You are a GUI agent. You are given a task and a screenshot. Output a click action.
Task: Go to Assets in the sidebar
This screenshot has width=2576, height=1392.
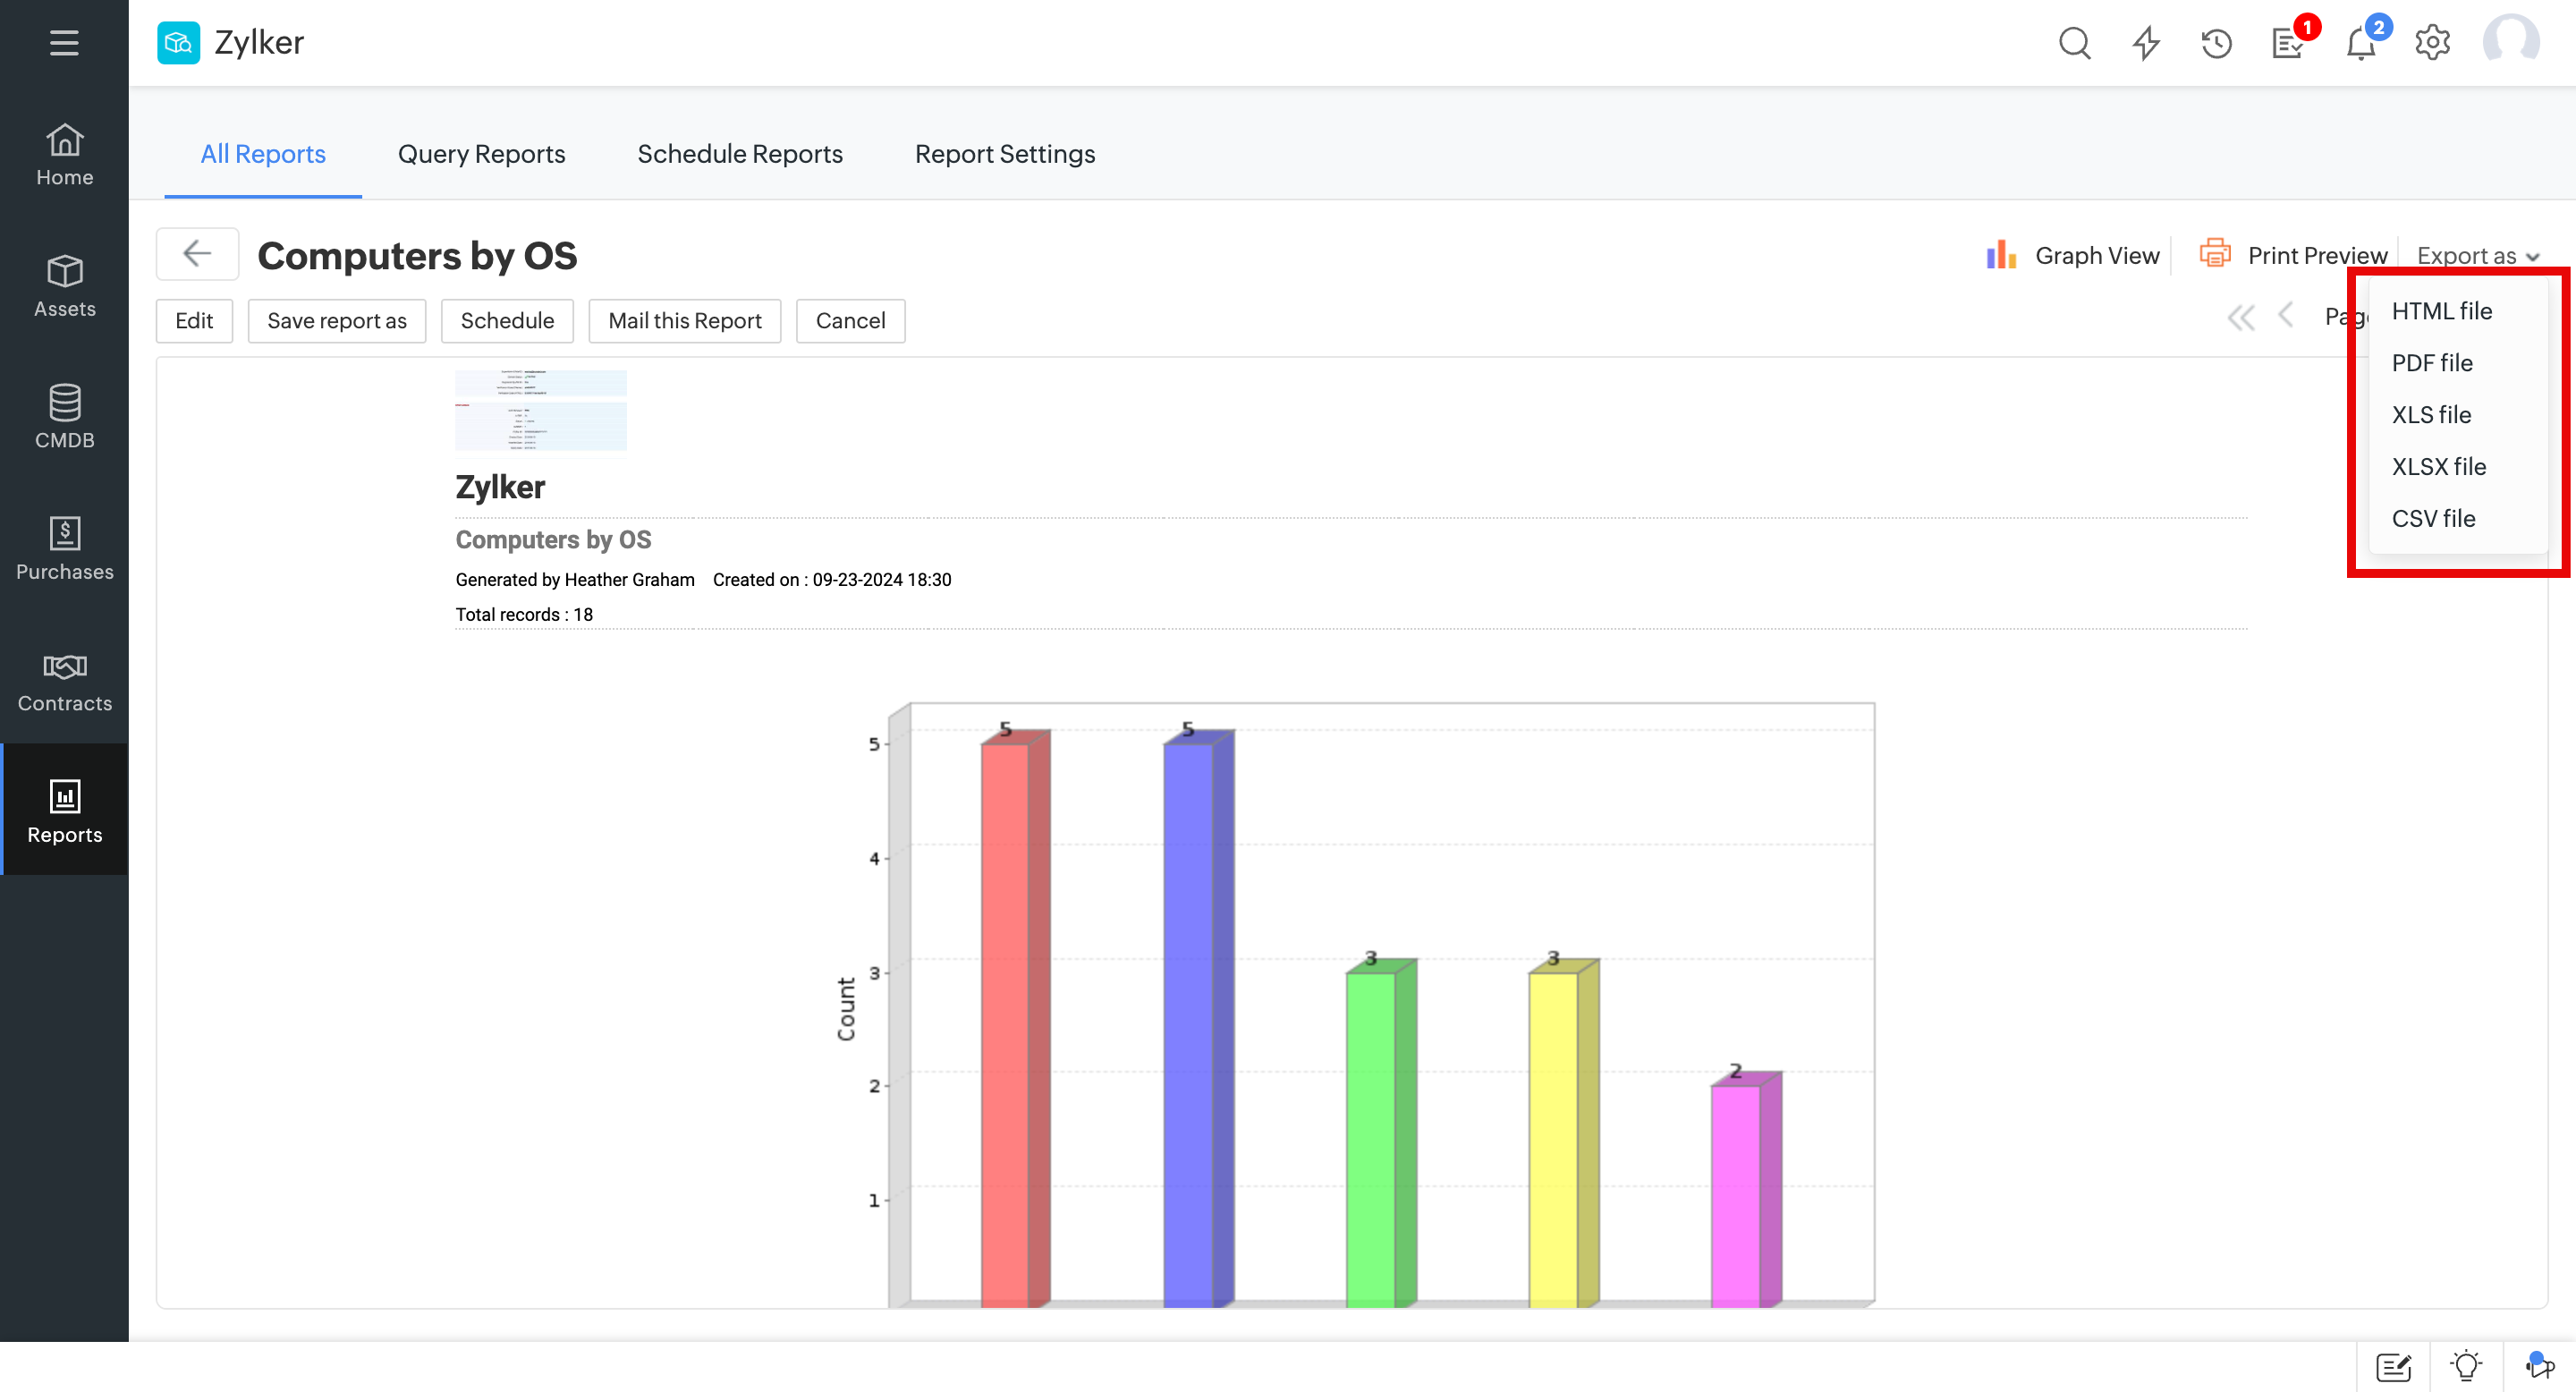click(x=64, y=286)
